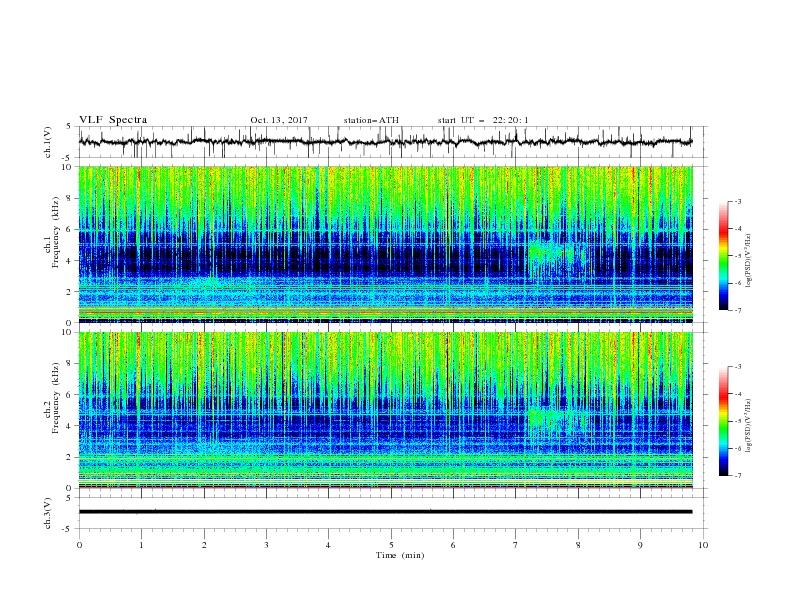Click the ch.3 flat black voltage trace

pyautogui.click(x=385, y=512)
